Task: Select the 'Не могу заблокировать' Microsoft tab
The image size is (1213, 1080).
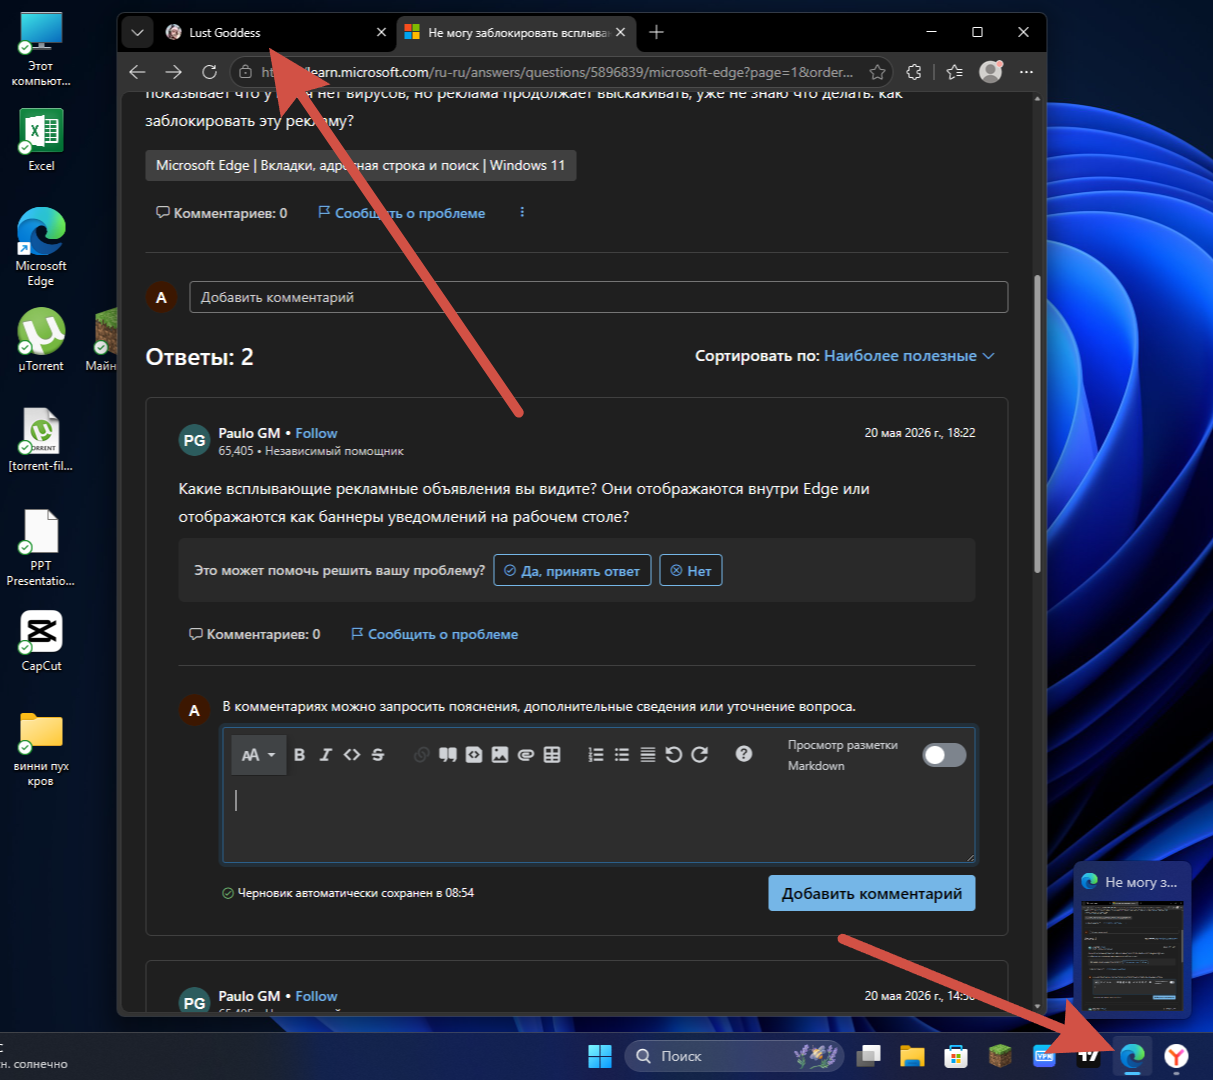Action: pyautogui.click(x=516, y=32)
